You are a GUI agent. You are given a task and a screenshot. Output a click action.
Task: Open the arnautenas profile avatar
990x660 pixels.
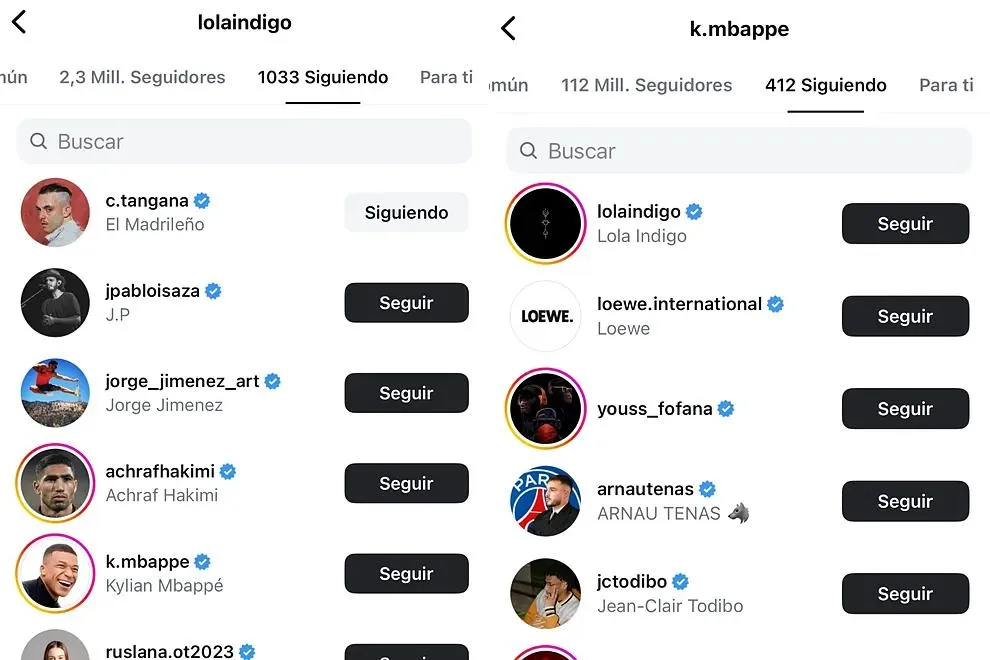click(x=545, y=501)
